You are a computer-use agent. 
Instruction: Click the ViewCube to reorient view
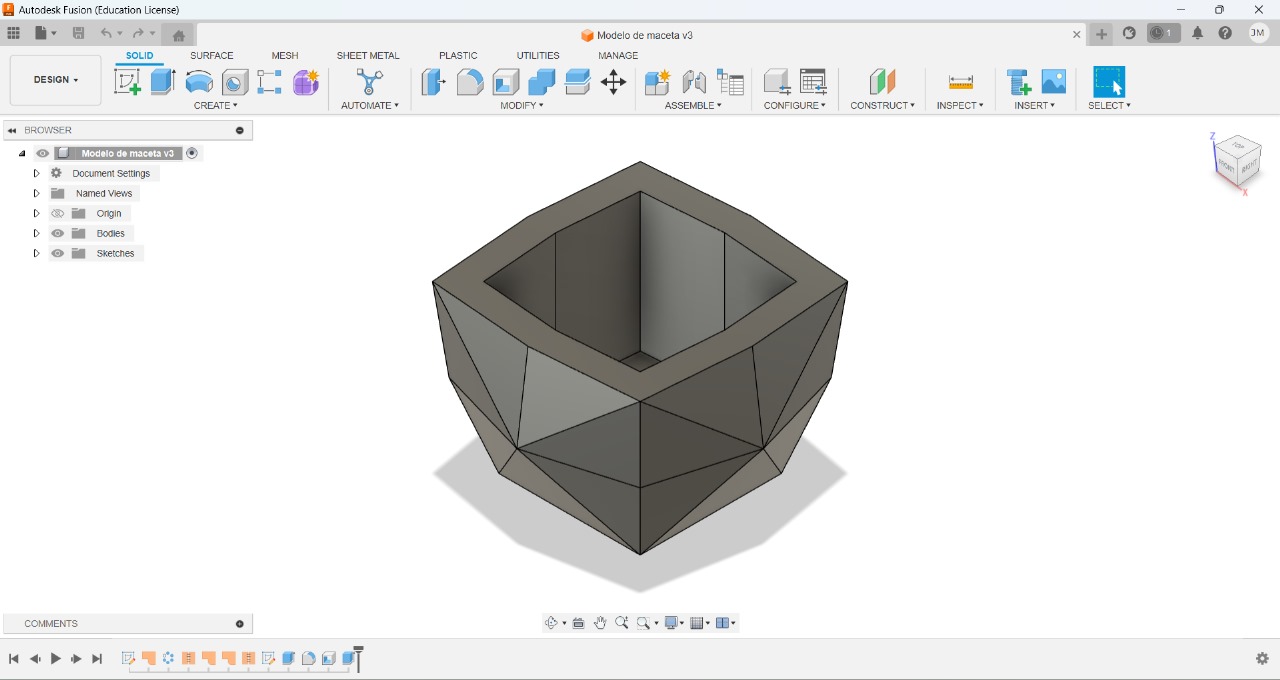tap(1236, 160)
